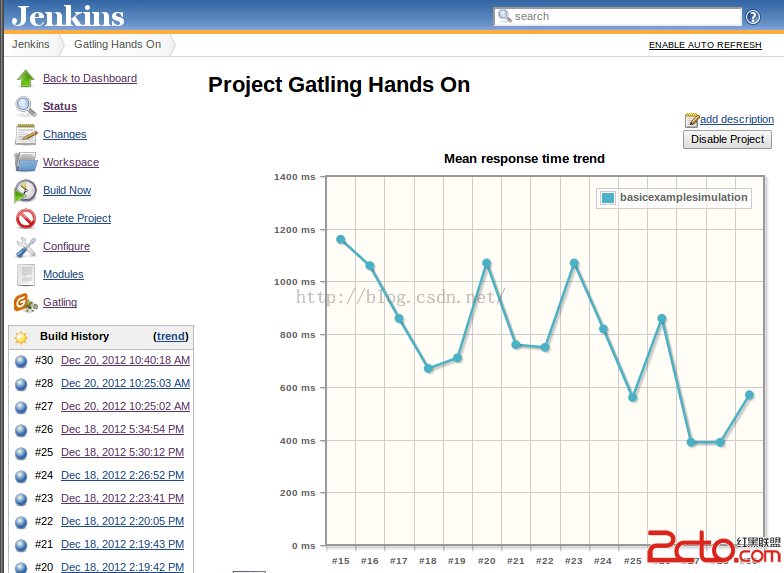This screenshot has width=784, height=573.
Task: Click the Build History sun weather icon
Action: [x=21, y=338]
